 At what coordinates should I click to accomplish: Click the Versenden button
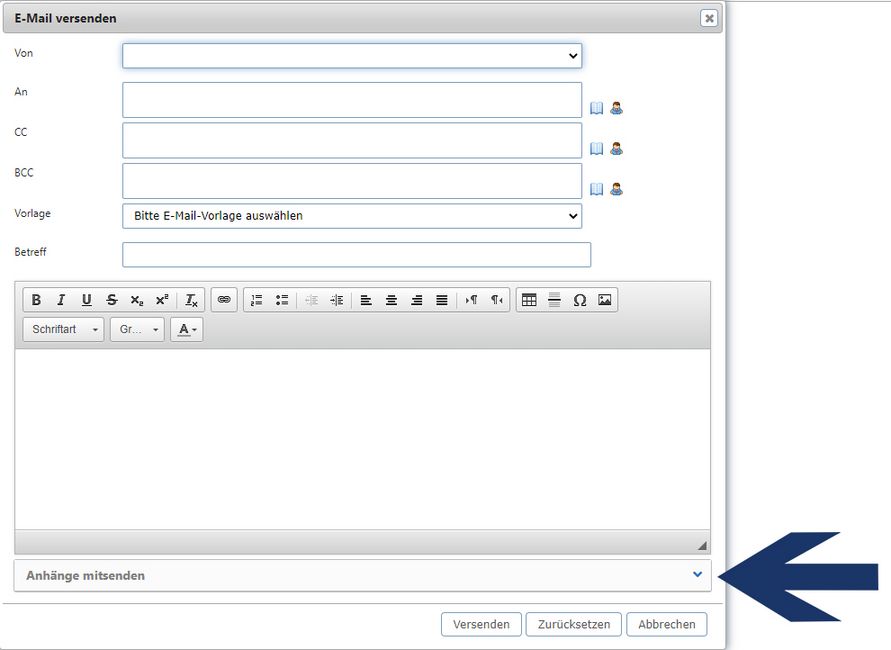(481, 624)
